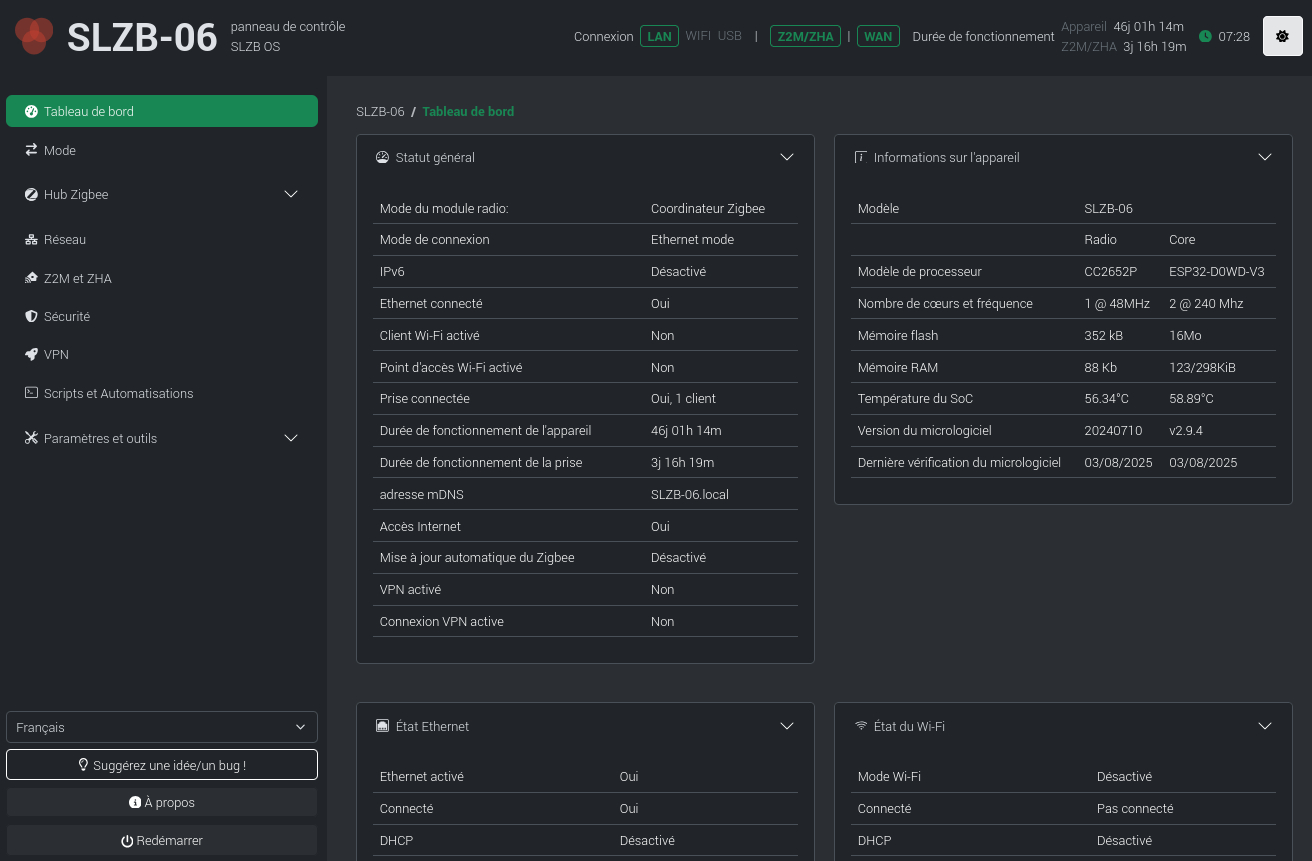Click the SLZB-06 red logo icon
This screenshot has width=1312, height=861.
pos(34,36)
